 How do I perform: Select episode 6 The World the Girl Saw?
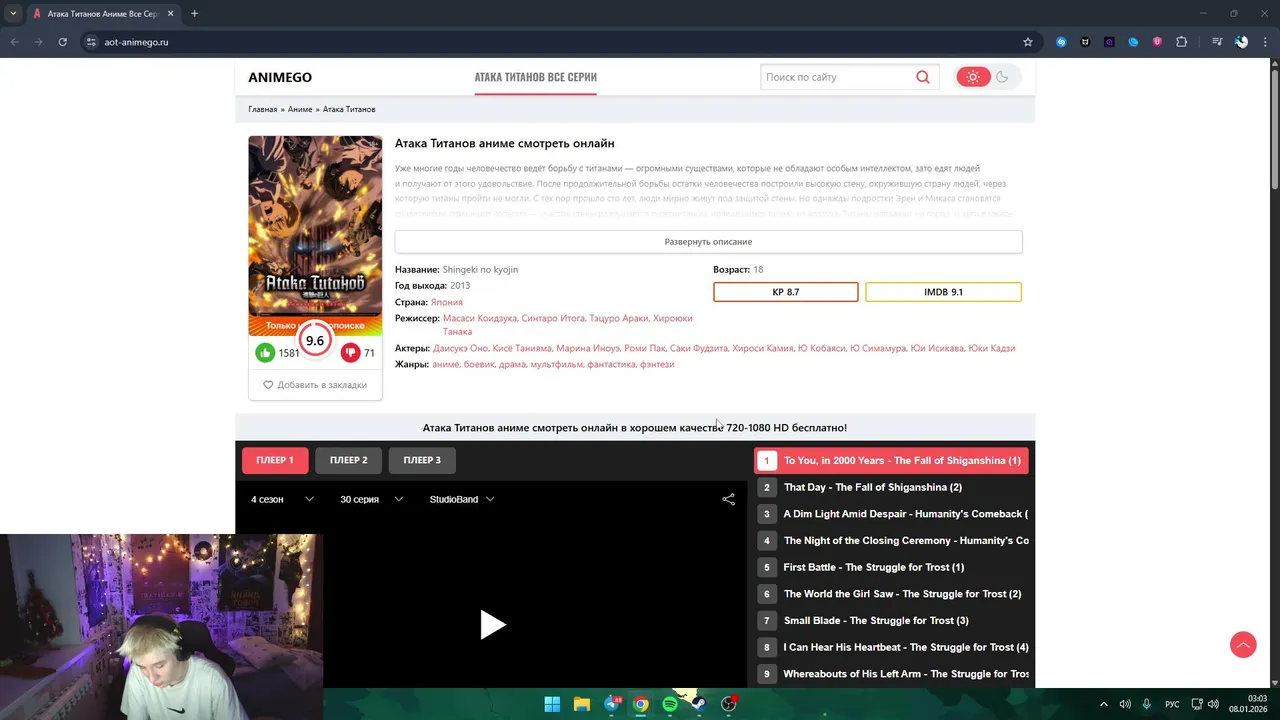pos(891,594)
